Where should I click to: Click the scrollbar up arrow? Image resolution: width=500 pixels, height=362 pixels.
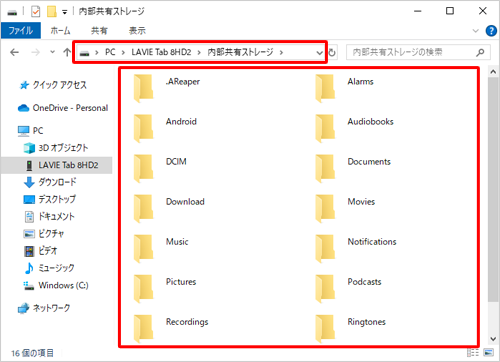tap(493, 72)
